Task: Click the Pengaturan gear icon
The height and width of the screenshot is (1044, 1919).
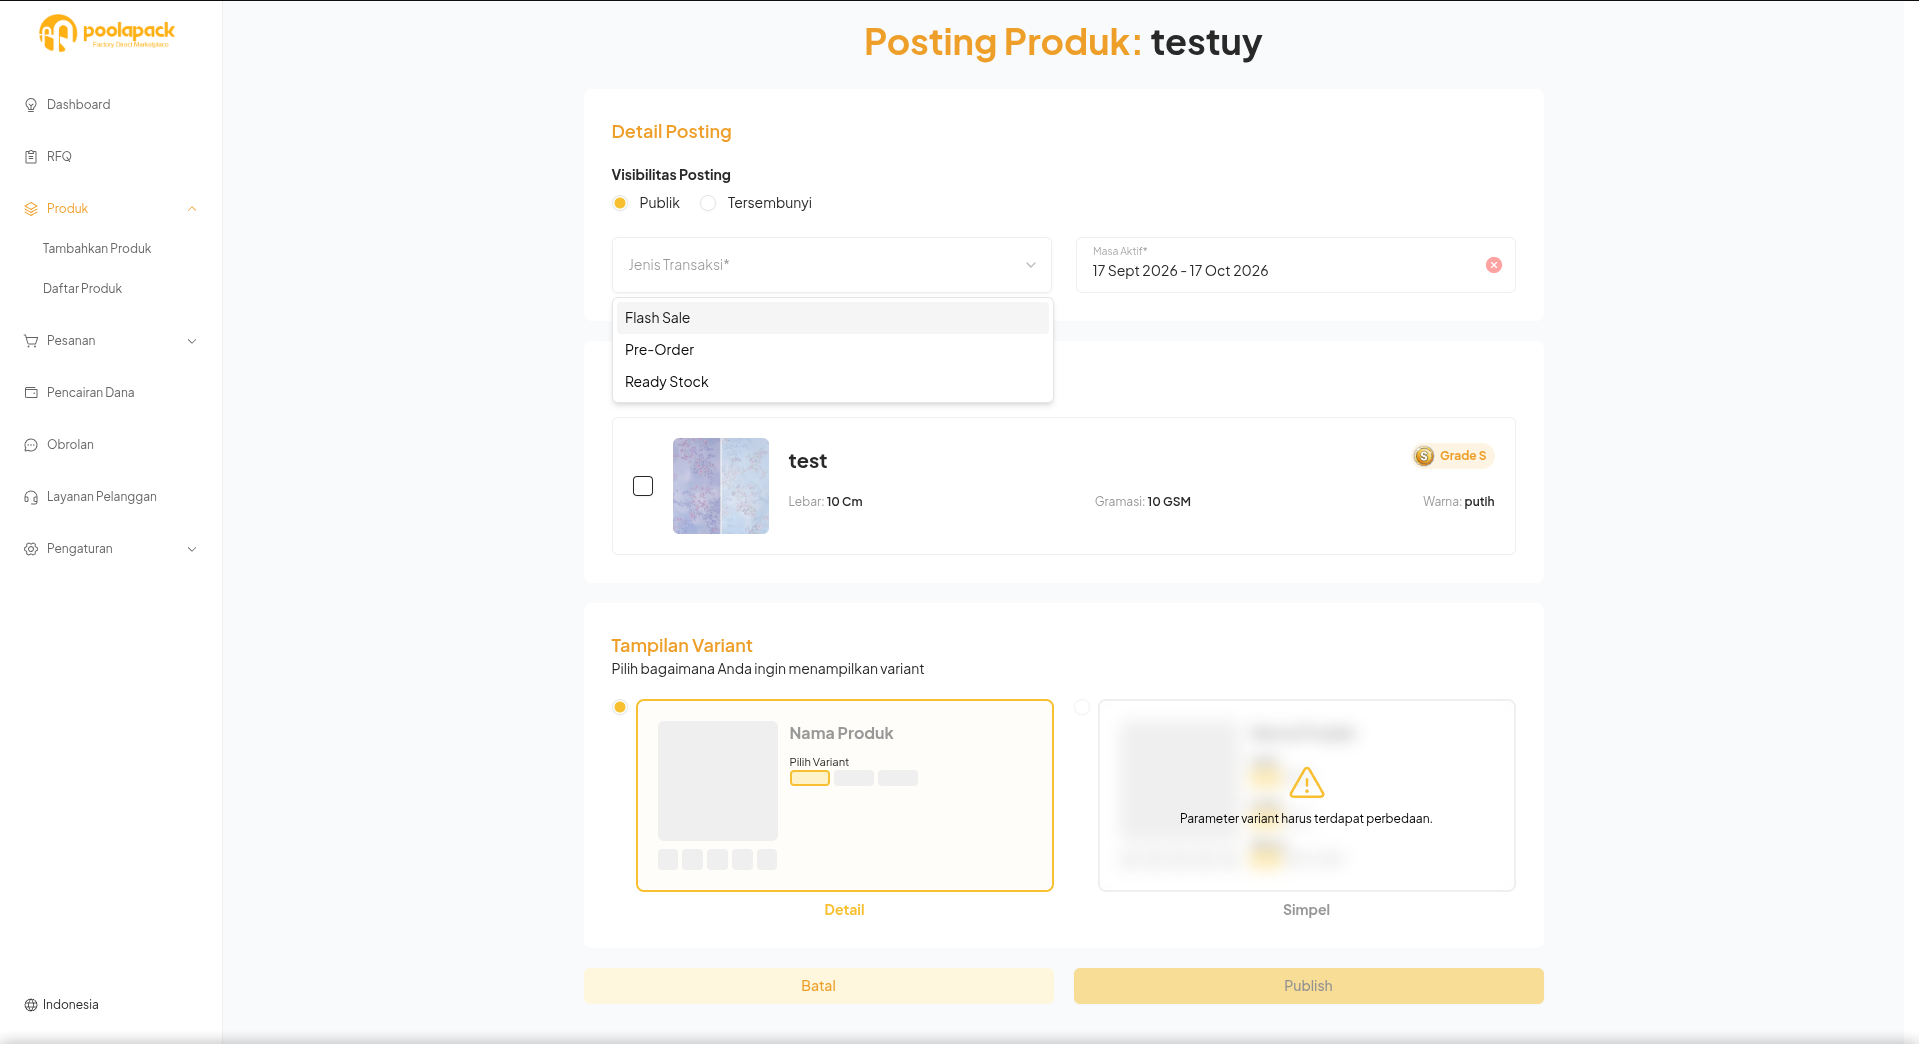Action: click(x=31, y=549)
